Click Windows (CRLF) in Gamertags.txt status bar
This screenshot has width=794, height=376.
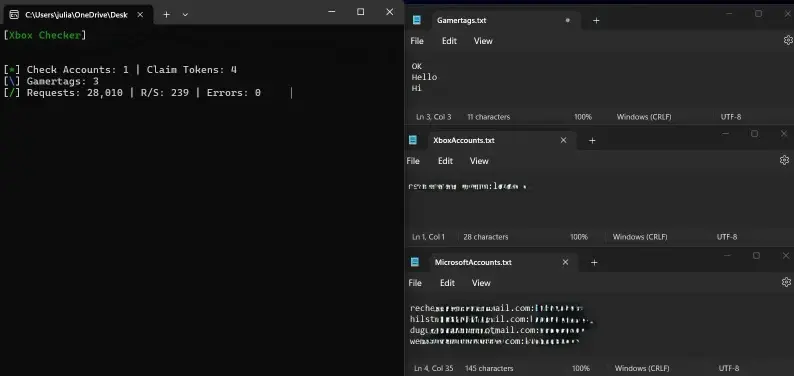click(644, 117)
